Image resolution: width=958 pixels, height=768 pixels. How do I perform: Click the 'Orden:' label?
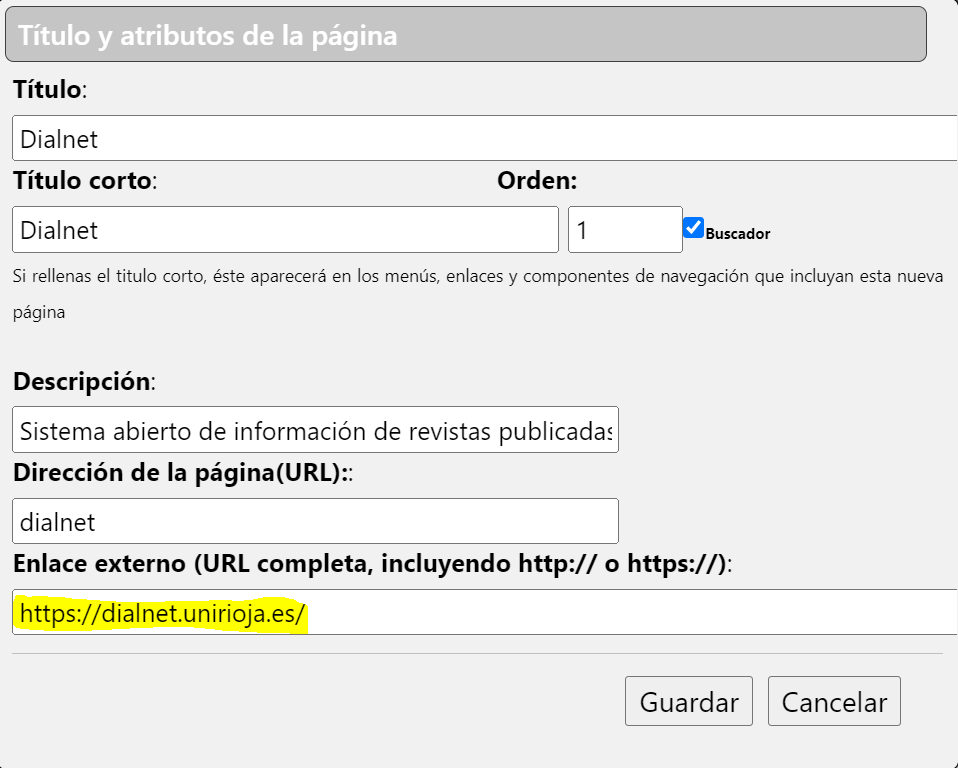tap(537, 181)
